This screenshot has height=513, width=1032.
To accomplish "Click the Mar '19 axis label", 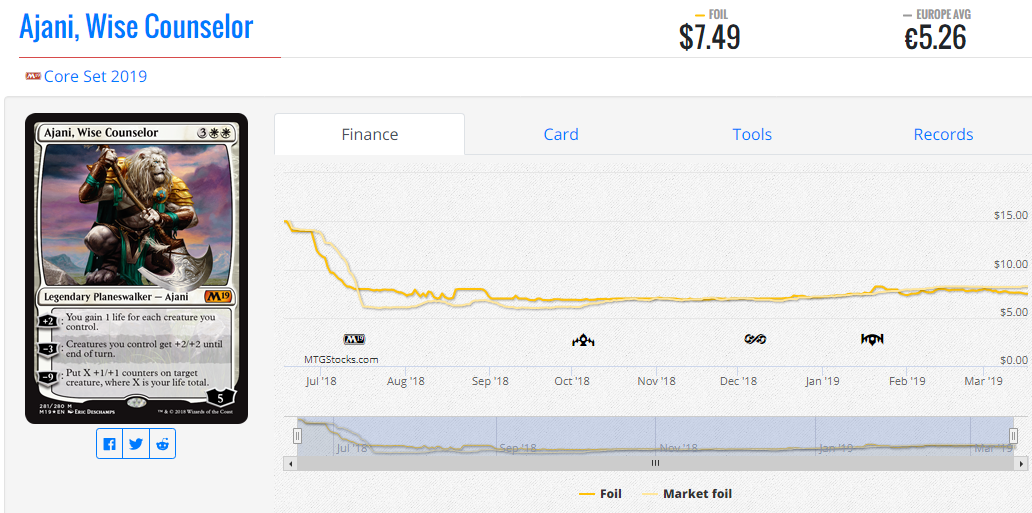I will (x=983, y=381).
